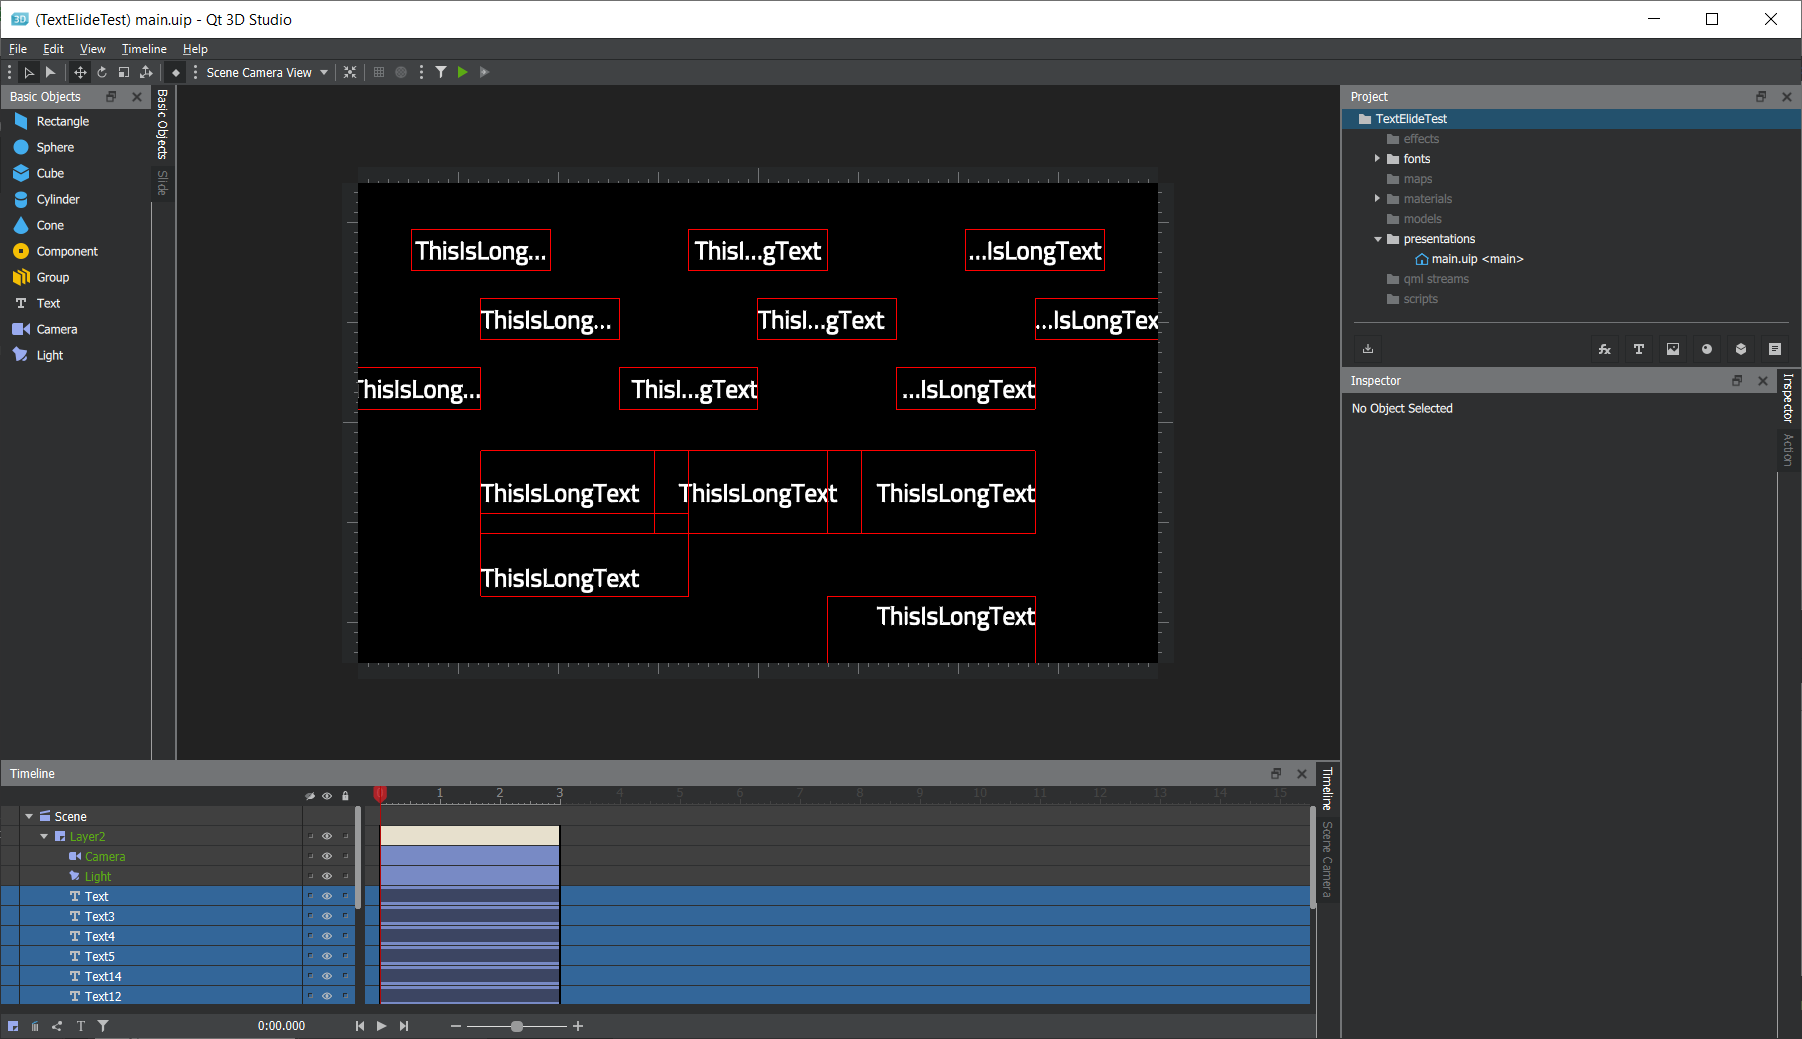This screenshot has height=1039, width=1802.
Task: Click the delete trash icon in timeline footer
Action: (x=35, y=1026)
